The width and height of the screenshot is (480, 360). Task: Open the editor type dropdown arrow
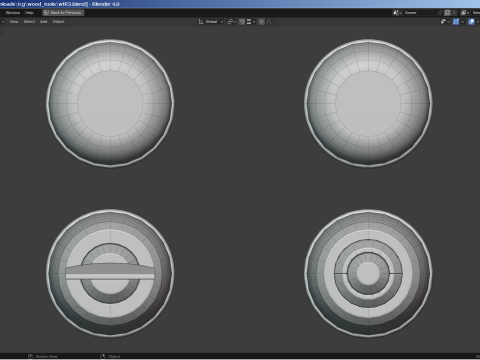(3, 22)
